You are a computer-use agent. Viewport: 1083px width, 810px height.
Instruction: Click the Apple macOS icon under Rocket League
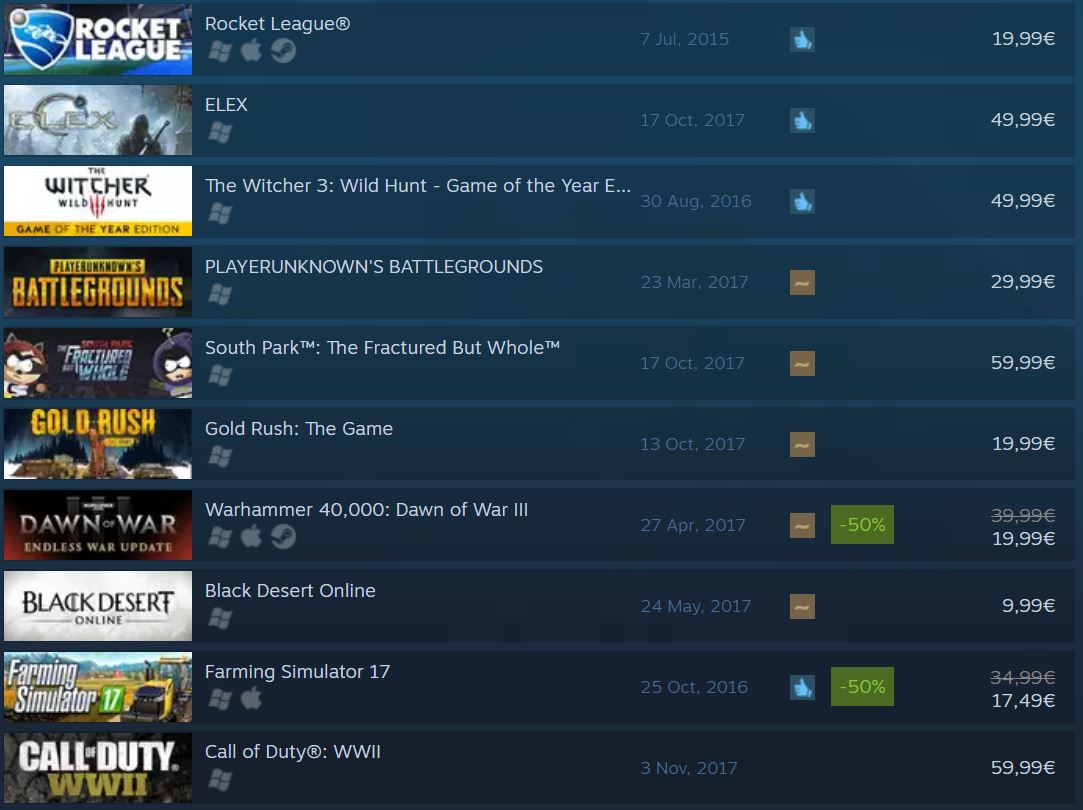pos(251,50)
